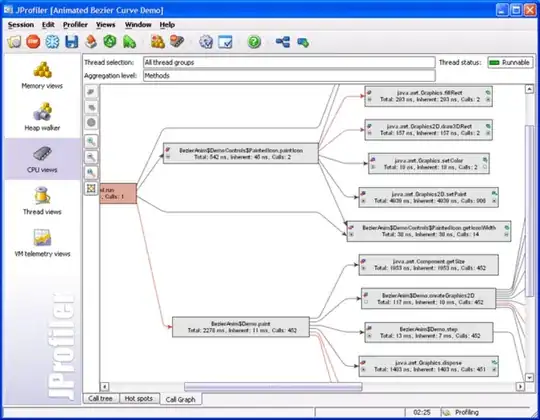Open the window-with-checkmark view settings icon

[225, 42]
